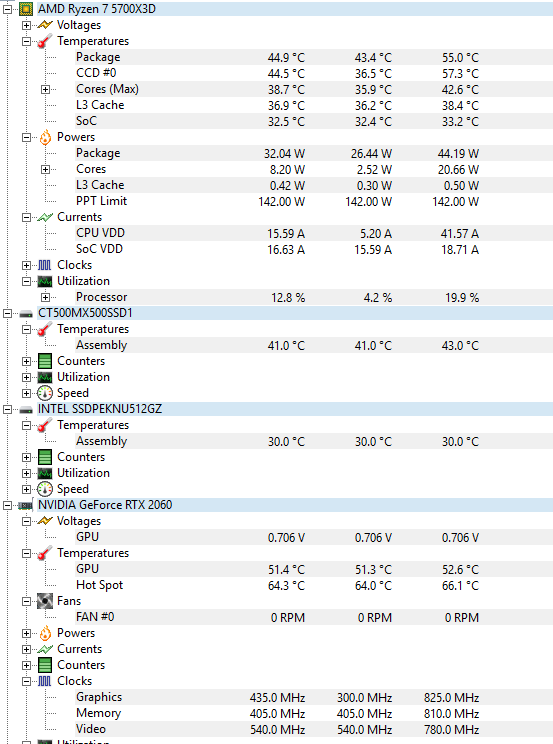Click INTEL SSD Speed gauge icon

click(x=45, y=489)
